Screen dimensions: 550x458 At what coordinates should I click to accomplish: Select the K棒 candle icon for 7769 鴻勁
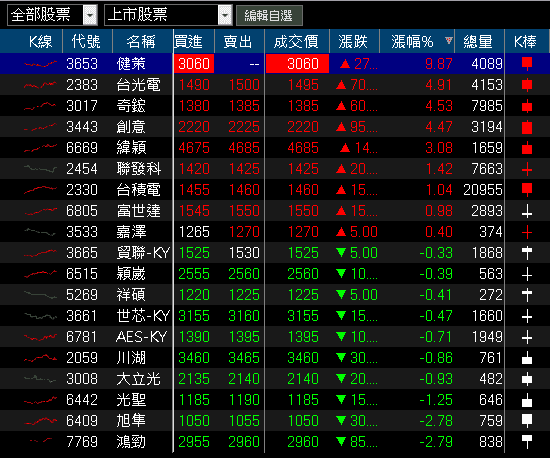pos(527,442)
